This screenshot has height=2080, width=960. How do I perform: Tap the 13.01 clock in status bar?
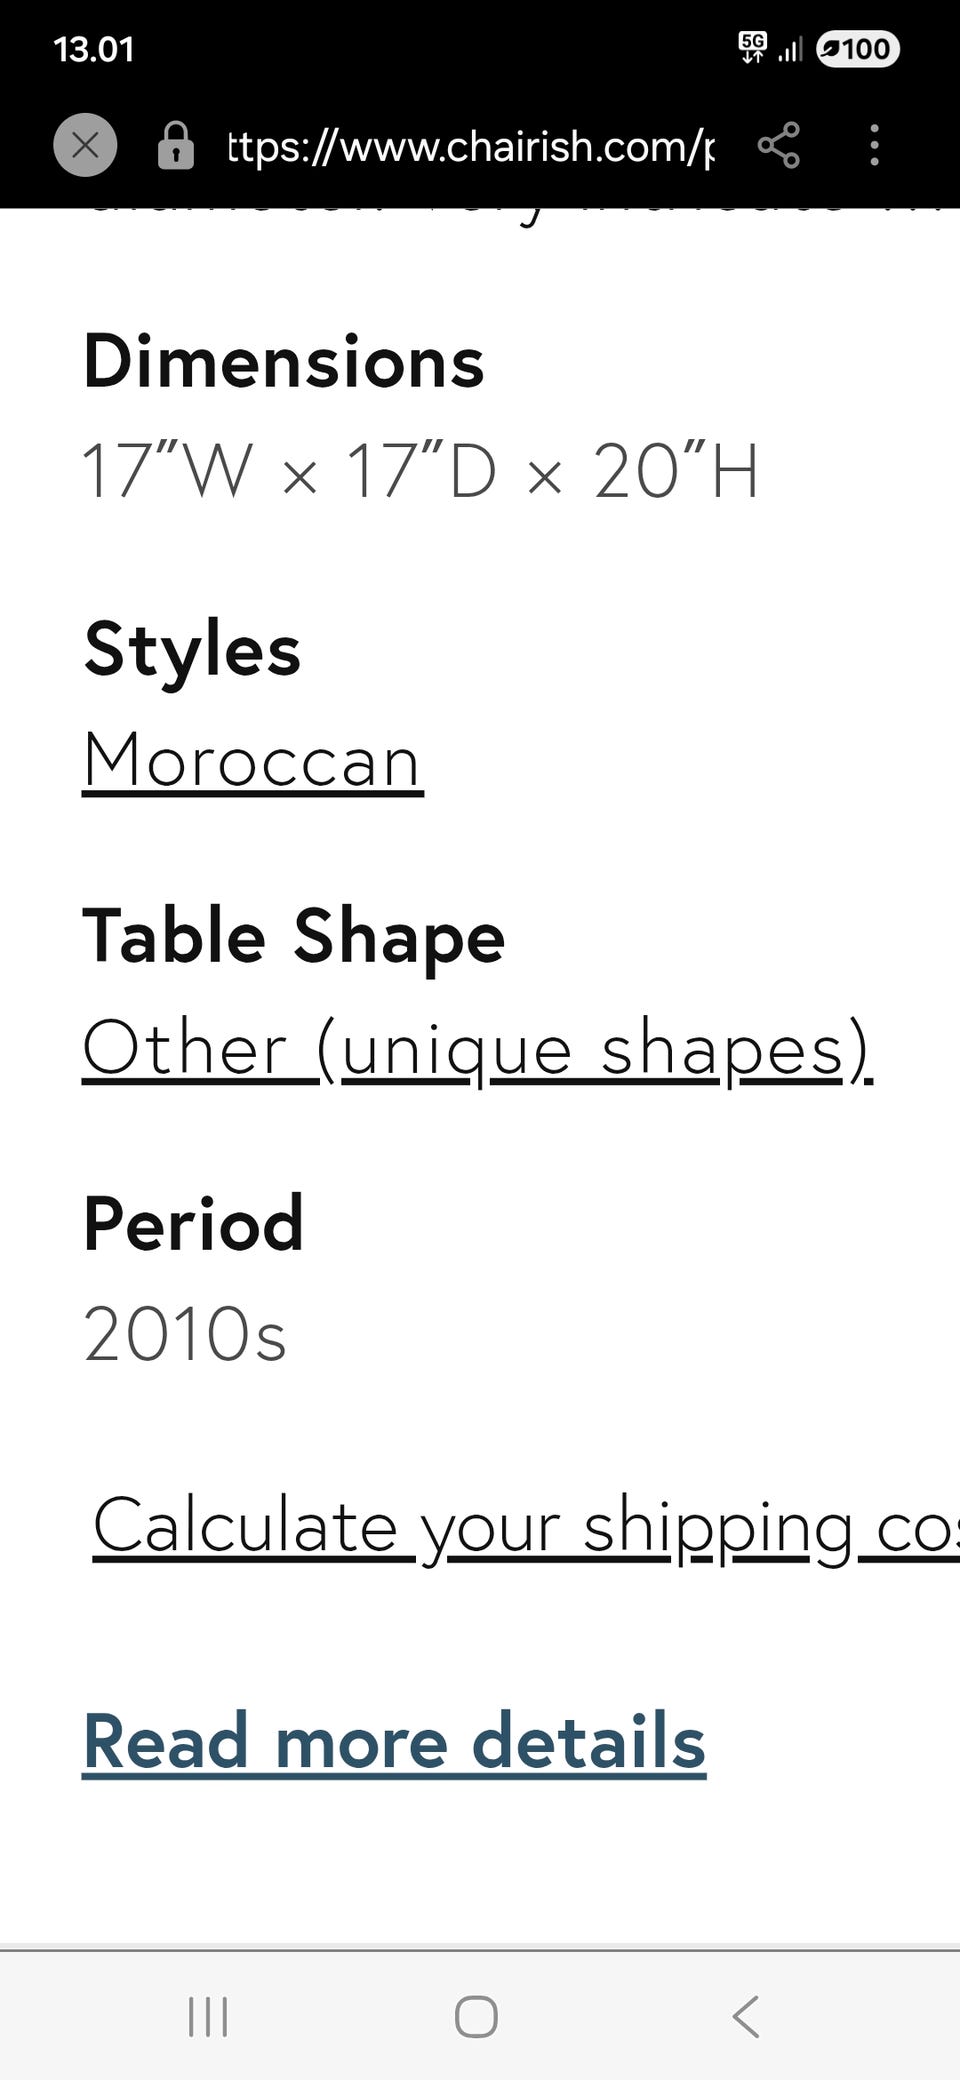(x=93, y=50)
